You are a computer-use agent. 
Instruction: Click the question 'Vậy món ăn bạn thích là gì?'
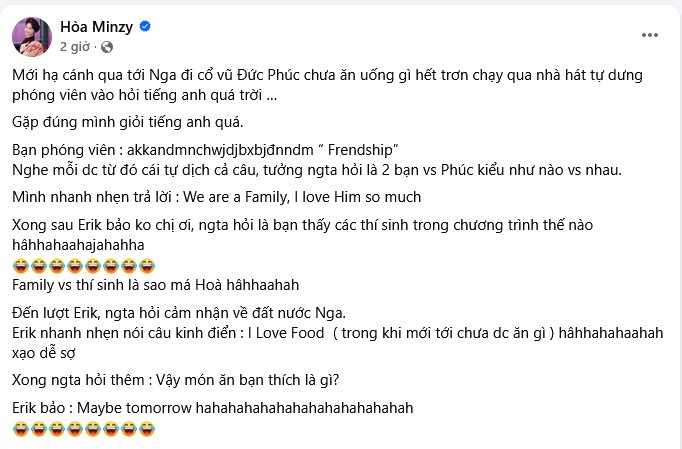click(260, 380)
